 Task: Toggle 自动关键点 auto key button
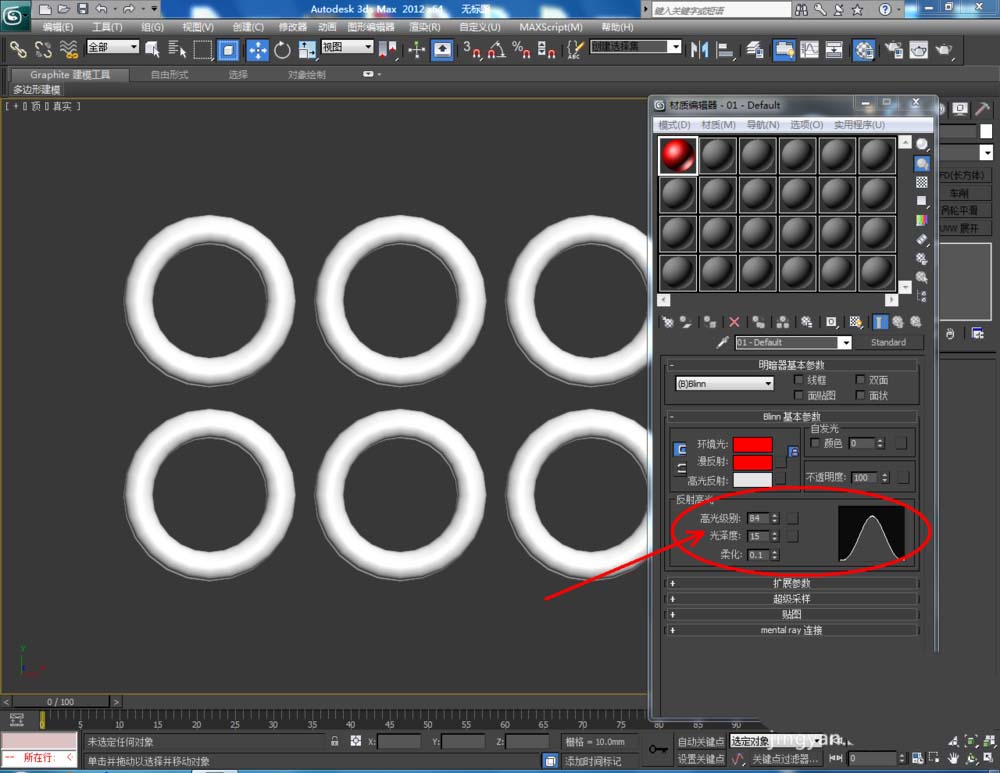click(700, 741)
